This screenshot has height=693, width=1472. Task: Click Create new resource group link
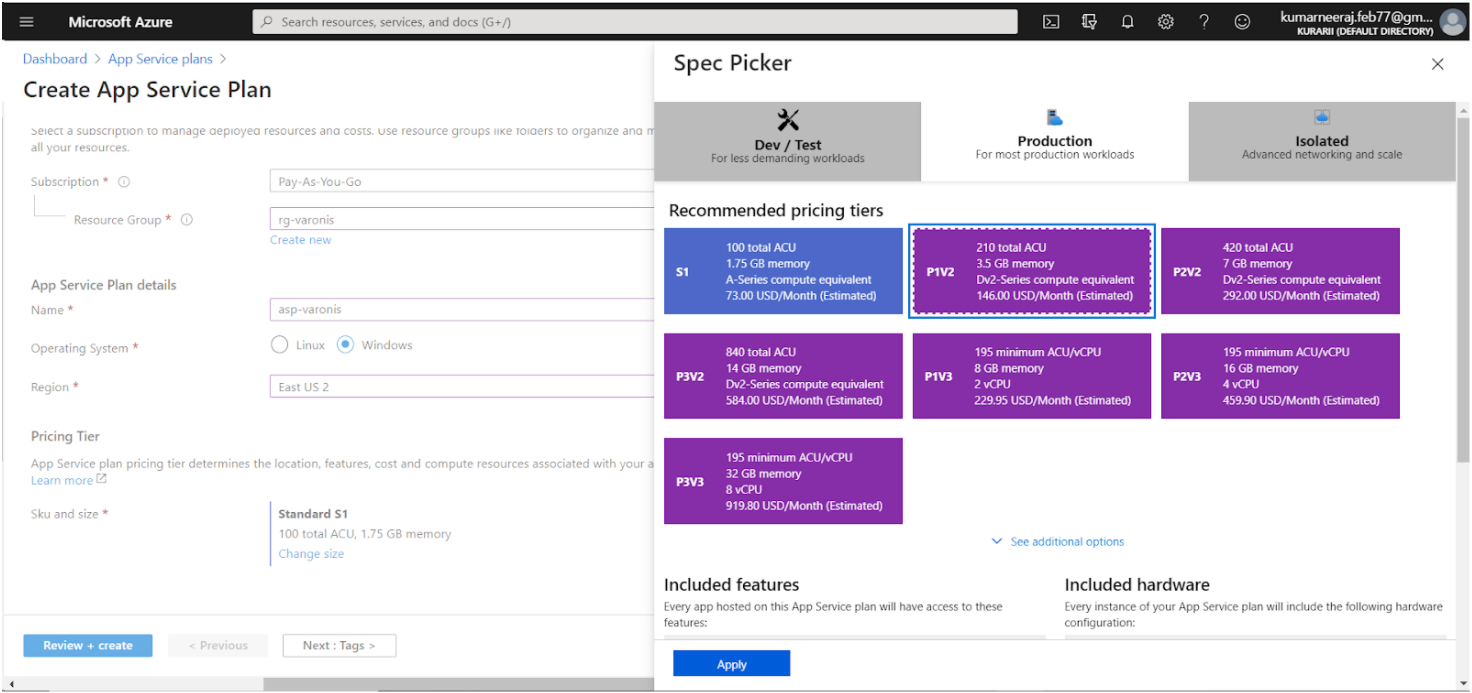click(x=300, y=240)
